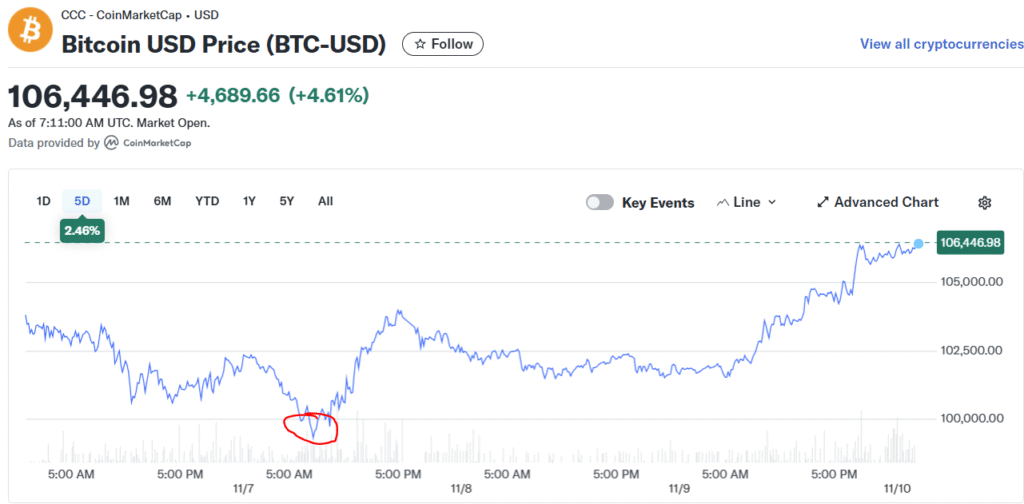This screenshot has height=504, width=1024.
Task: Click the star icon in Follow button
Action: 420,44
